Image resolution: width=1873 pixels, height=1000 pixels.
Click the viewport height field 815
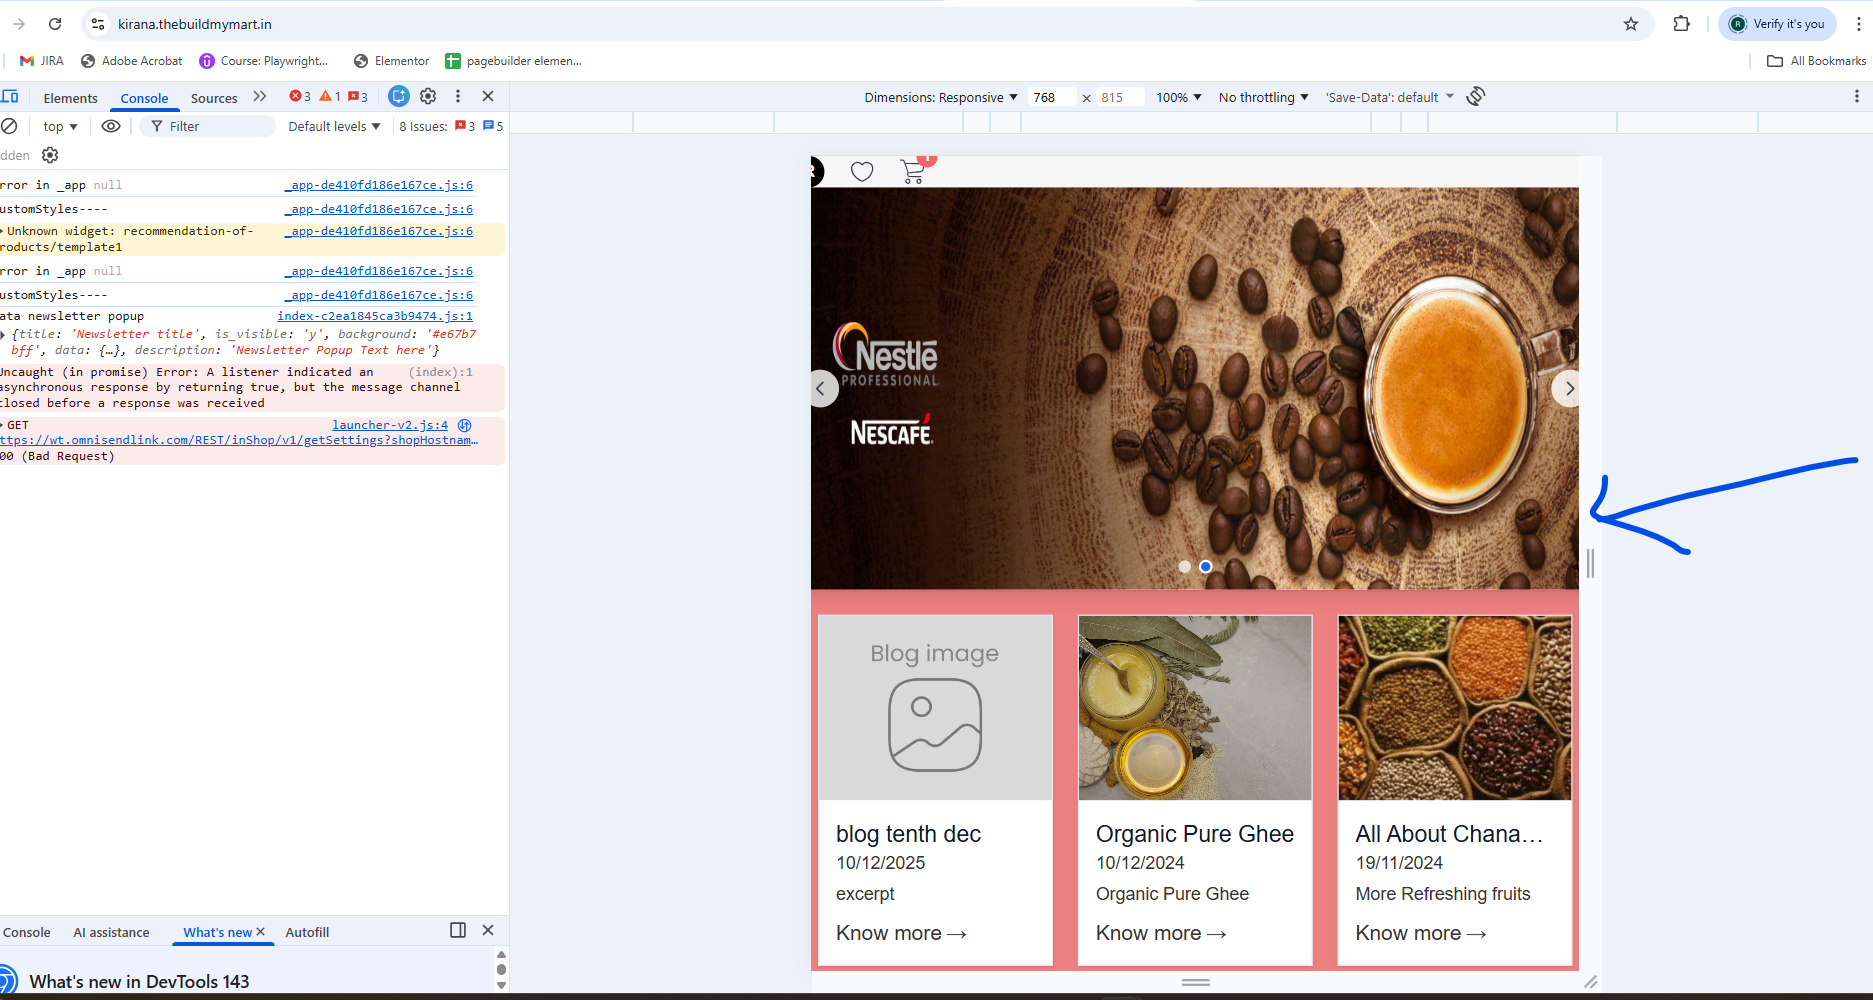coord(1120,97)
